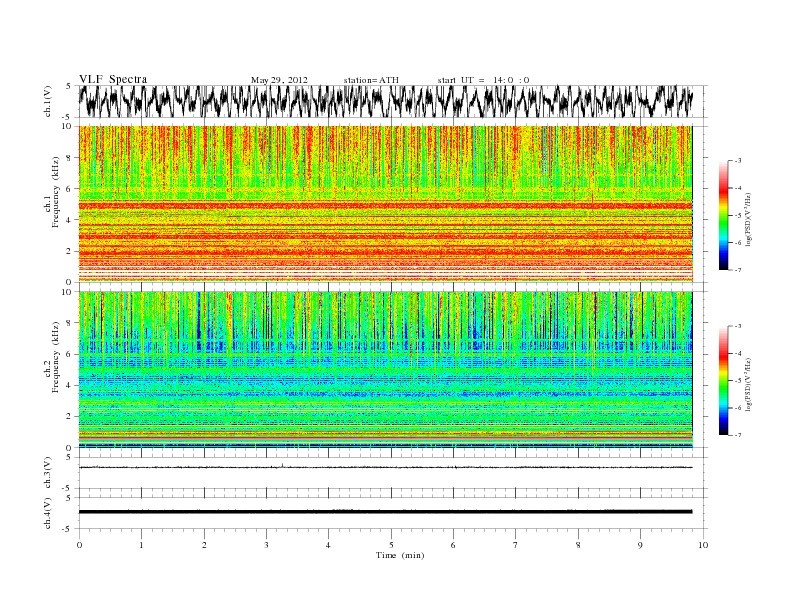Click the ch.2 spectrogram 6 kHz tick label
The image size is (792, 612).
69,354
